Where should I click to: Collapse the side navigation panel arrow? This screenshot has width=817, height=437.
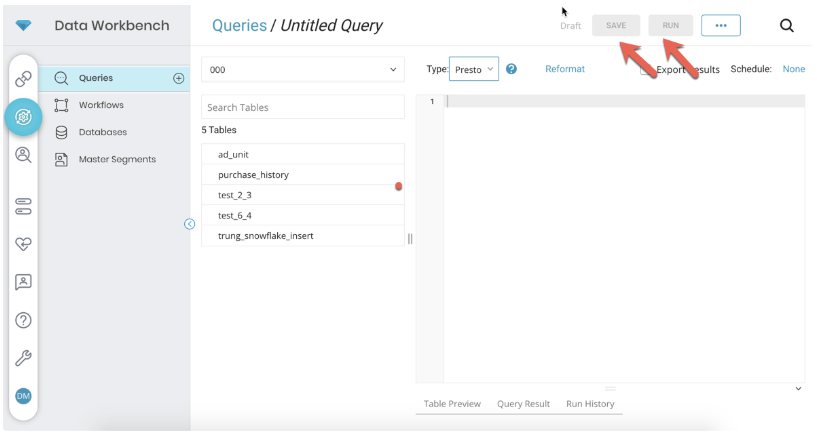[189, 224]
